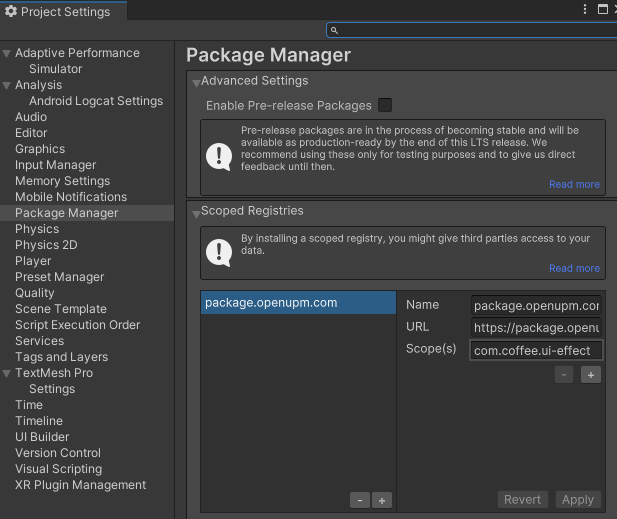
Task: Click the settings search field
Action: pos(471,30)
